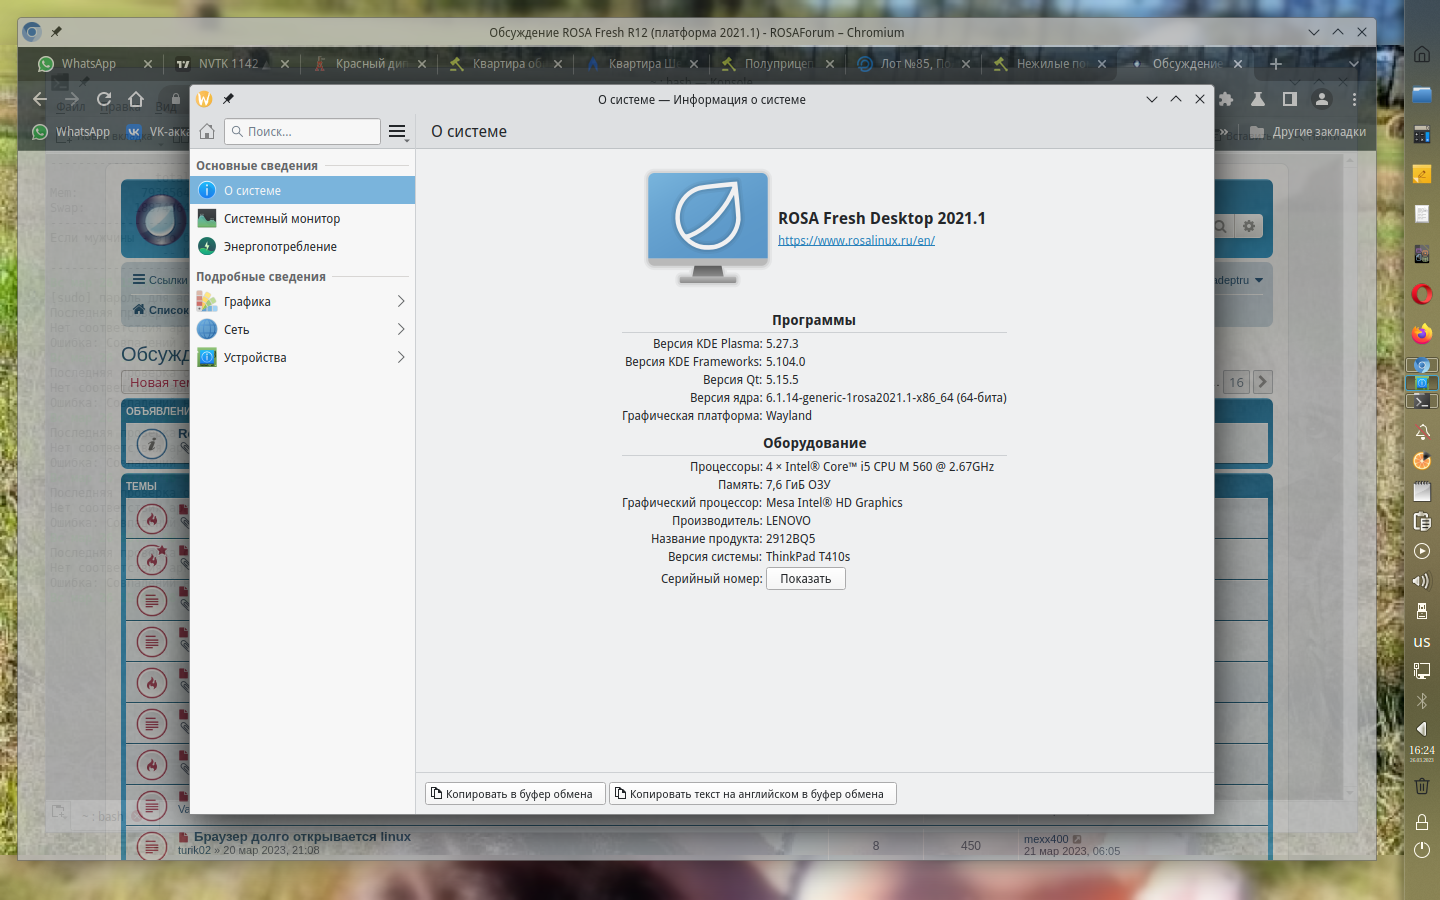Screen dimensions: 1440x900
Task: Click Chromium's home button
Action: (x=136, y=99)
